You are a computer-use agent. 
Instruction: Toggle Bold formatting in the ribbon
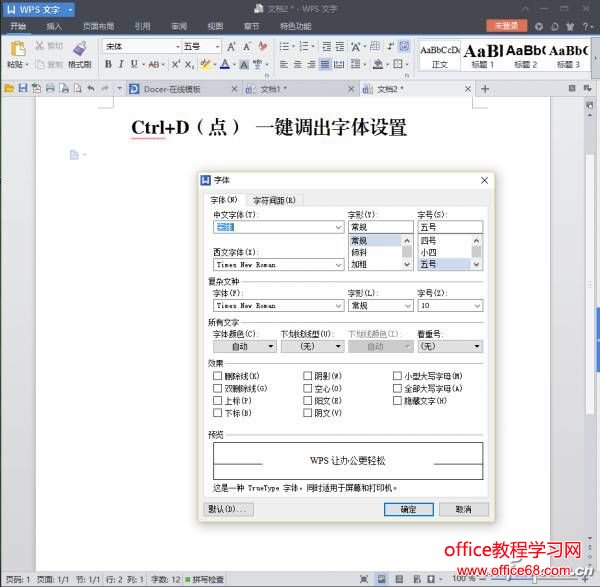[108, 64]
